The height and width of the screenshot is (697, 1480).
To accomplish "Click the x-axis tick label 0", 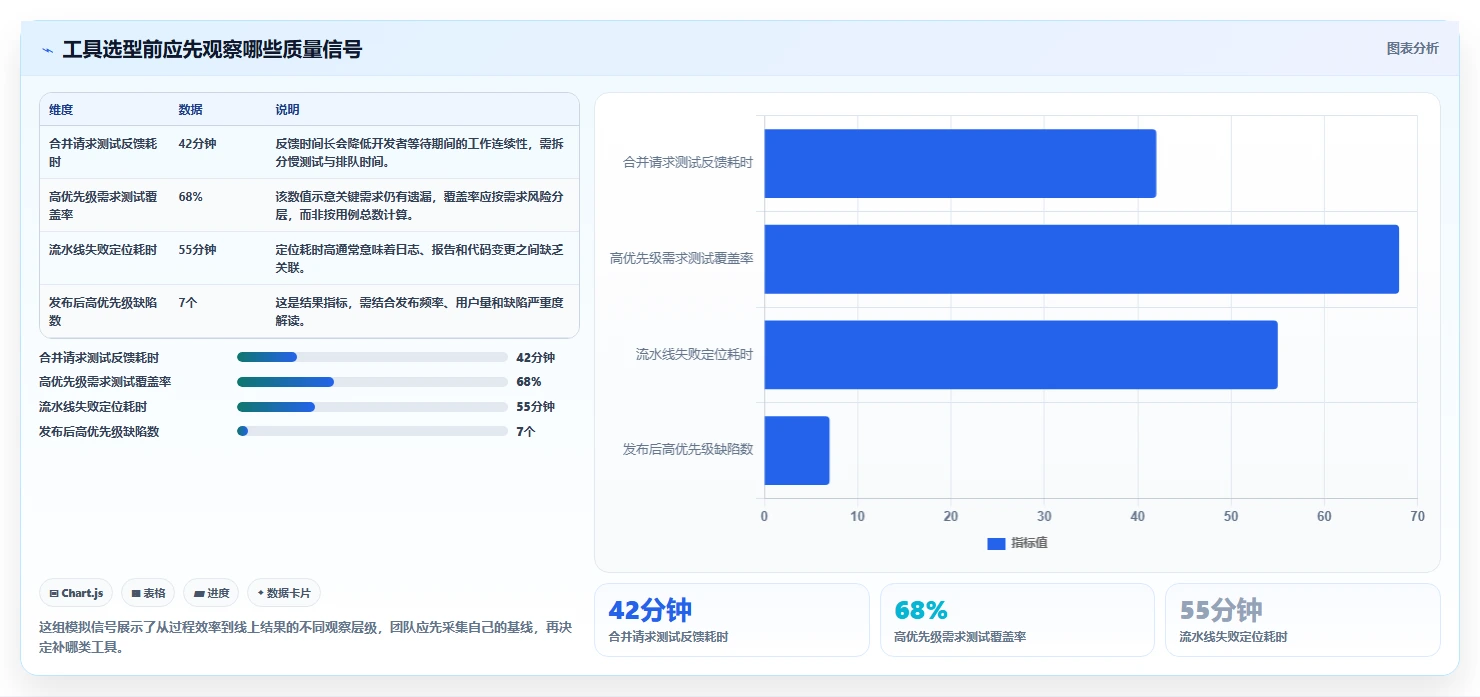I will pyautogui.click(x=764, y=516).
